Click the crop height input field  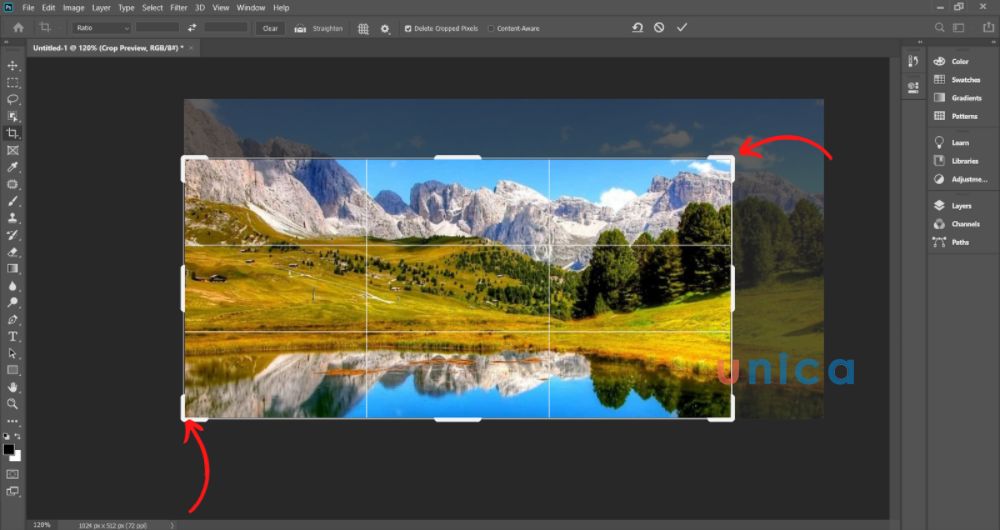[x=226, y=28]
